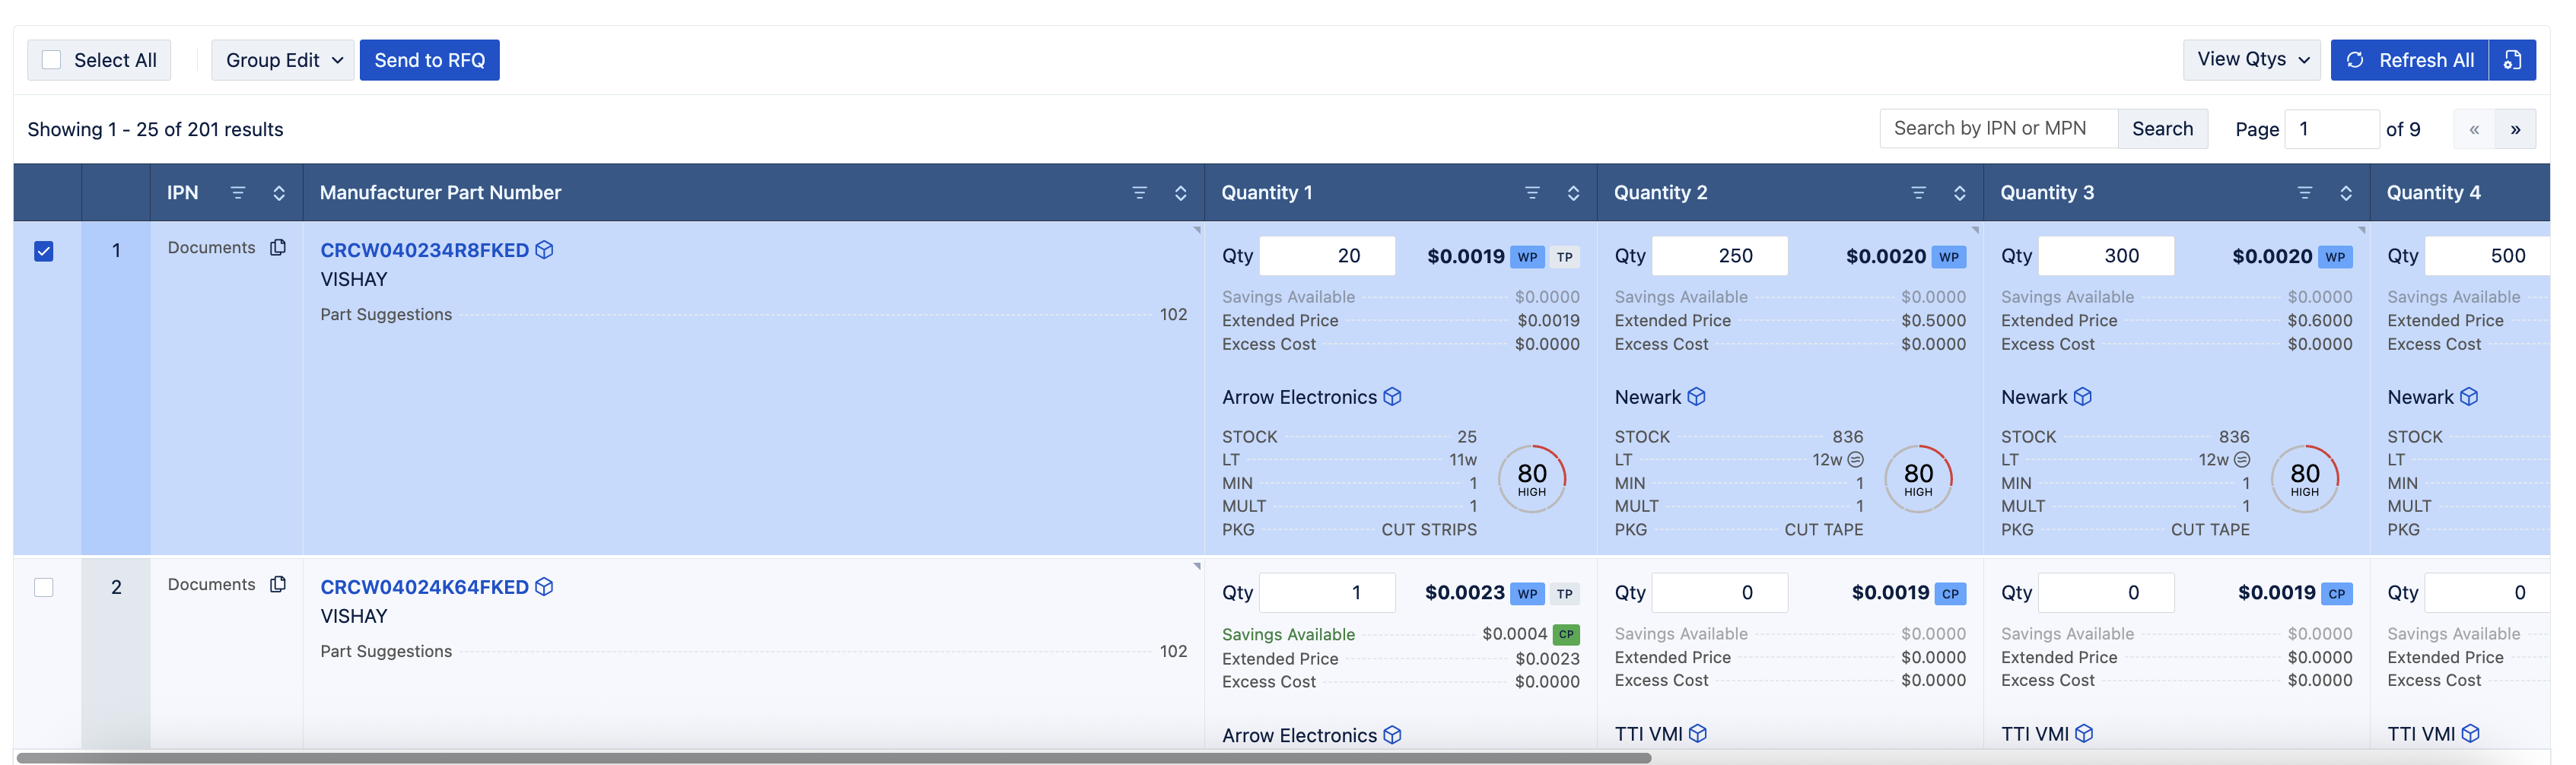Screen dimensions: 2576x765
Task: Edit the Quantity 1 field showing 20
Action: (1327, 256)
